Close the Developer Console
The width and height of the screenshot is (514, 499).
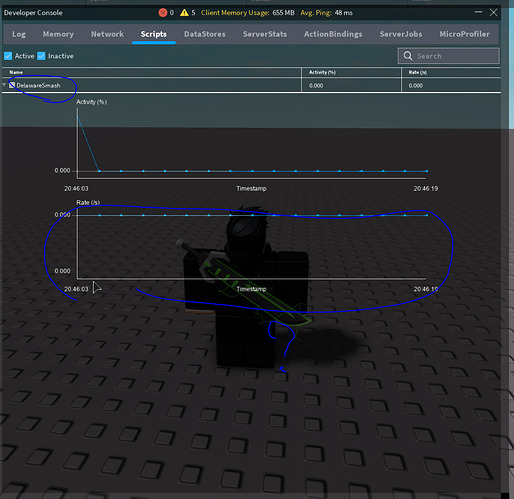coord(493,12)
